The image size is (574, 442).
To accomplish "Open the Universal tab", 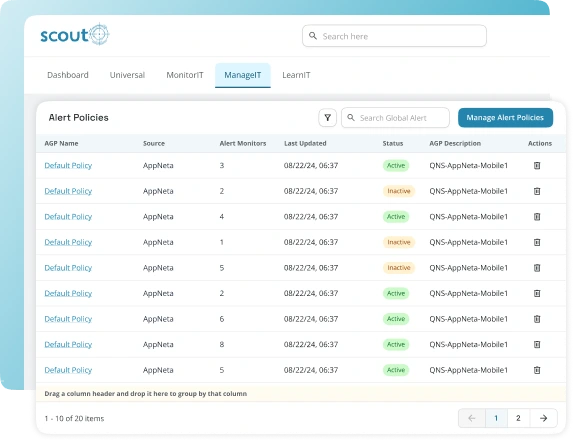I will click(127, 75).
